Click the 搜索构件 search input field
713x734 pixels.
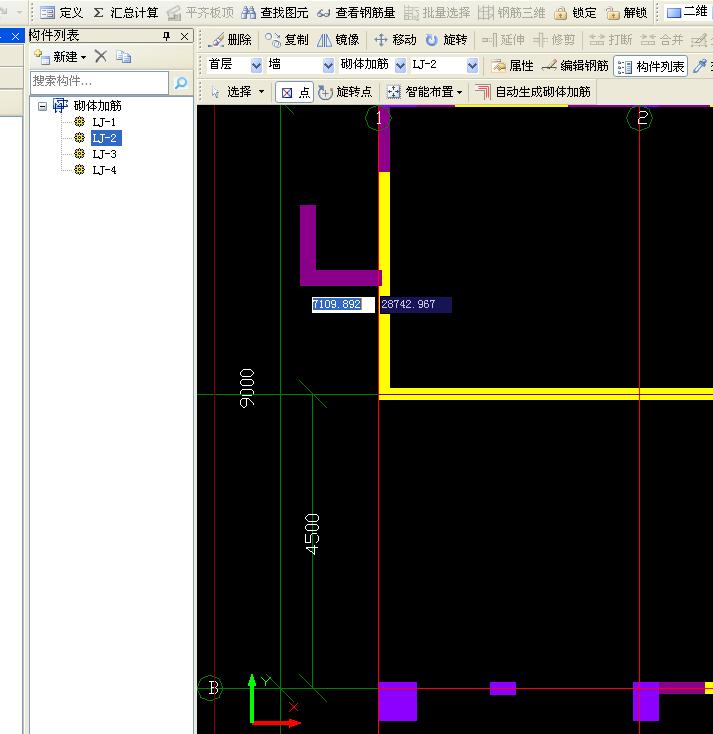click(x=99, y=82)
